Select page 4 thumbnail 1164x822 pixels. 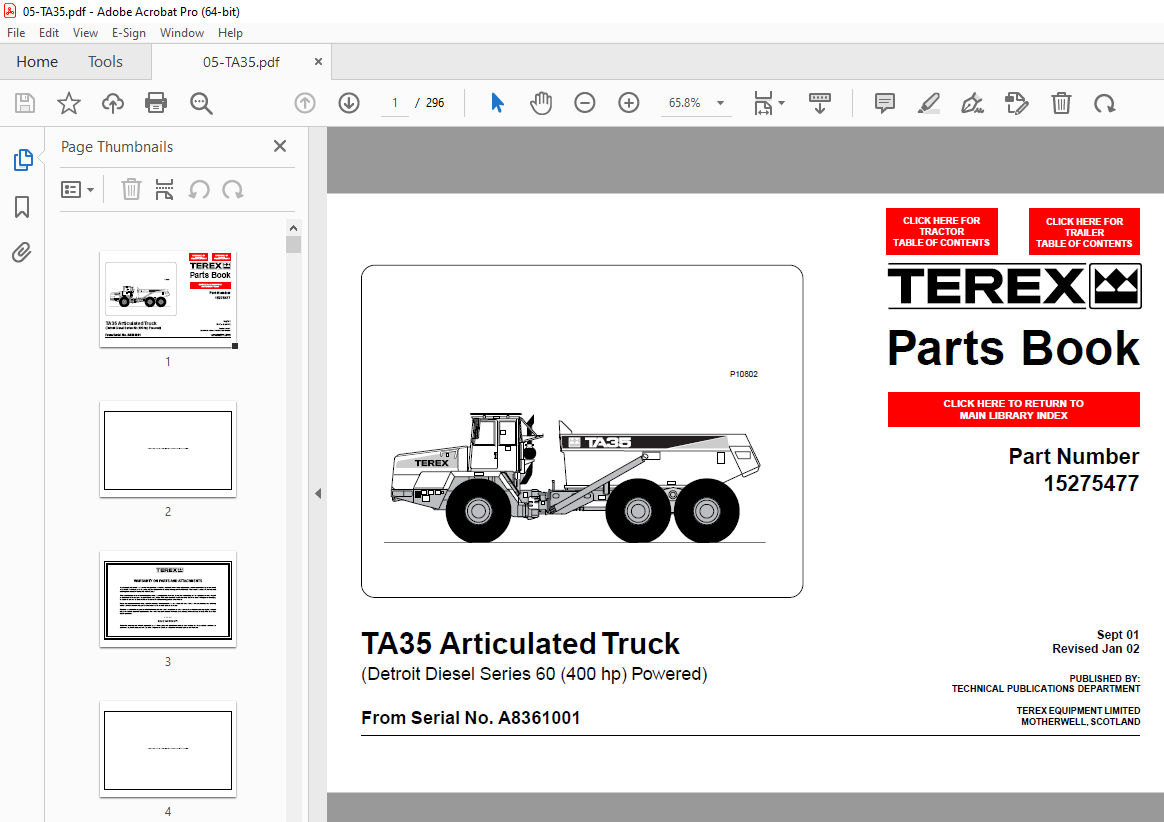[x=169, y=749]
